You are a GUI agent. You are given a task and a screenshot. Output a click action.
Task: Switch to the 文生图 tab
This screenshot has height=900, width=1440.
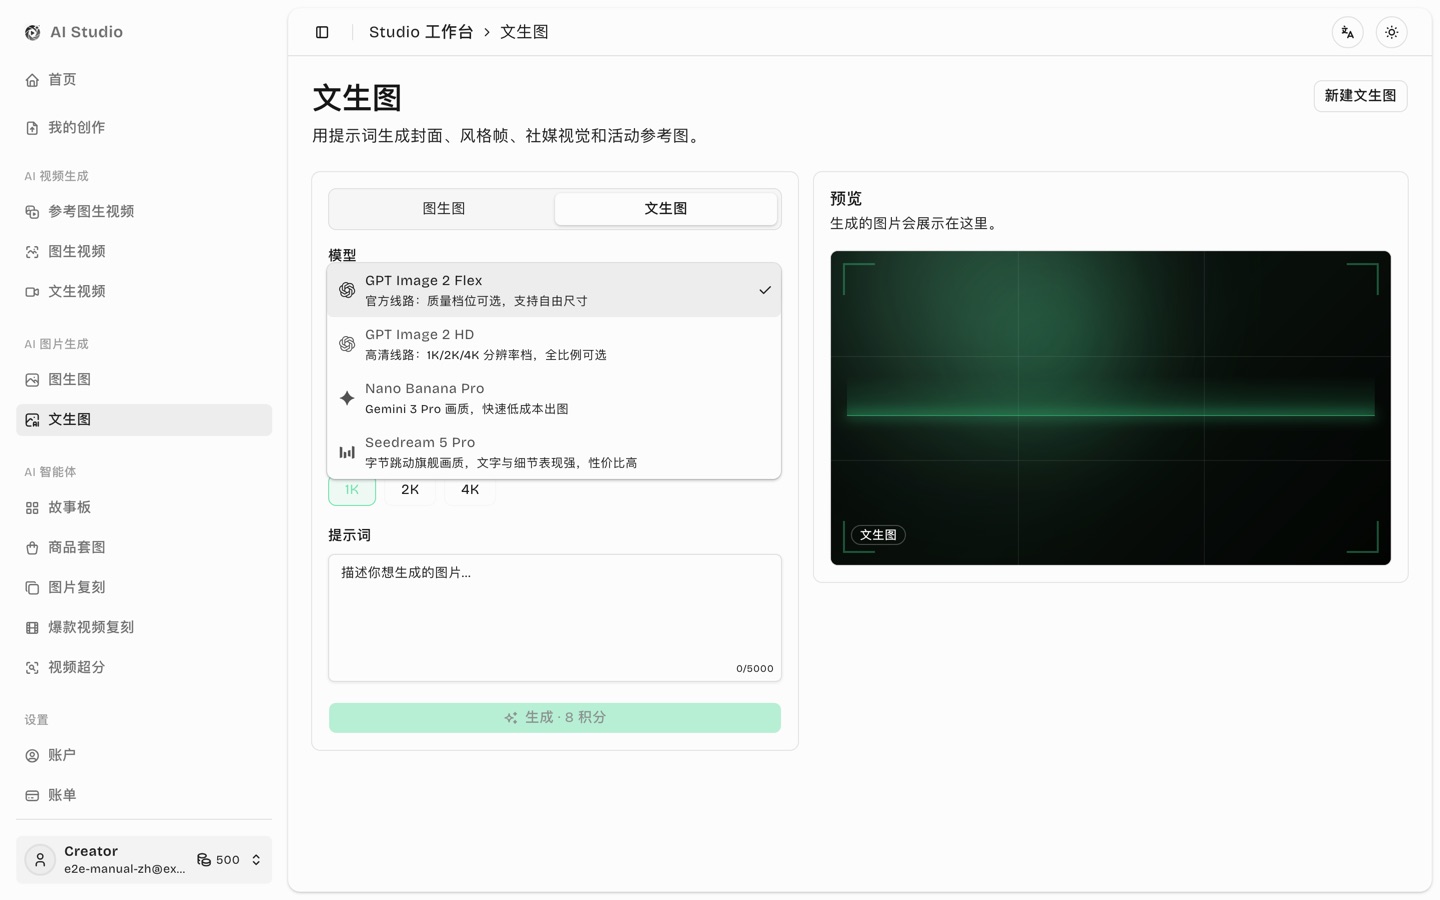point(666,208)
